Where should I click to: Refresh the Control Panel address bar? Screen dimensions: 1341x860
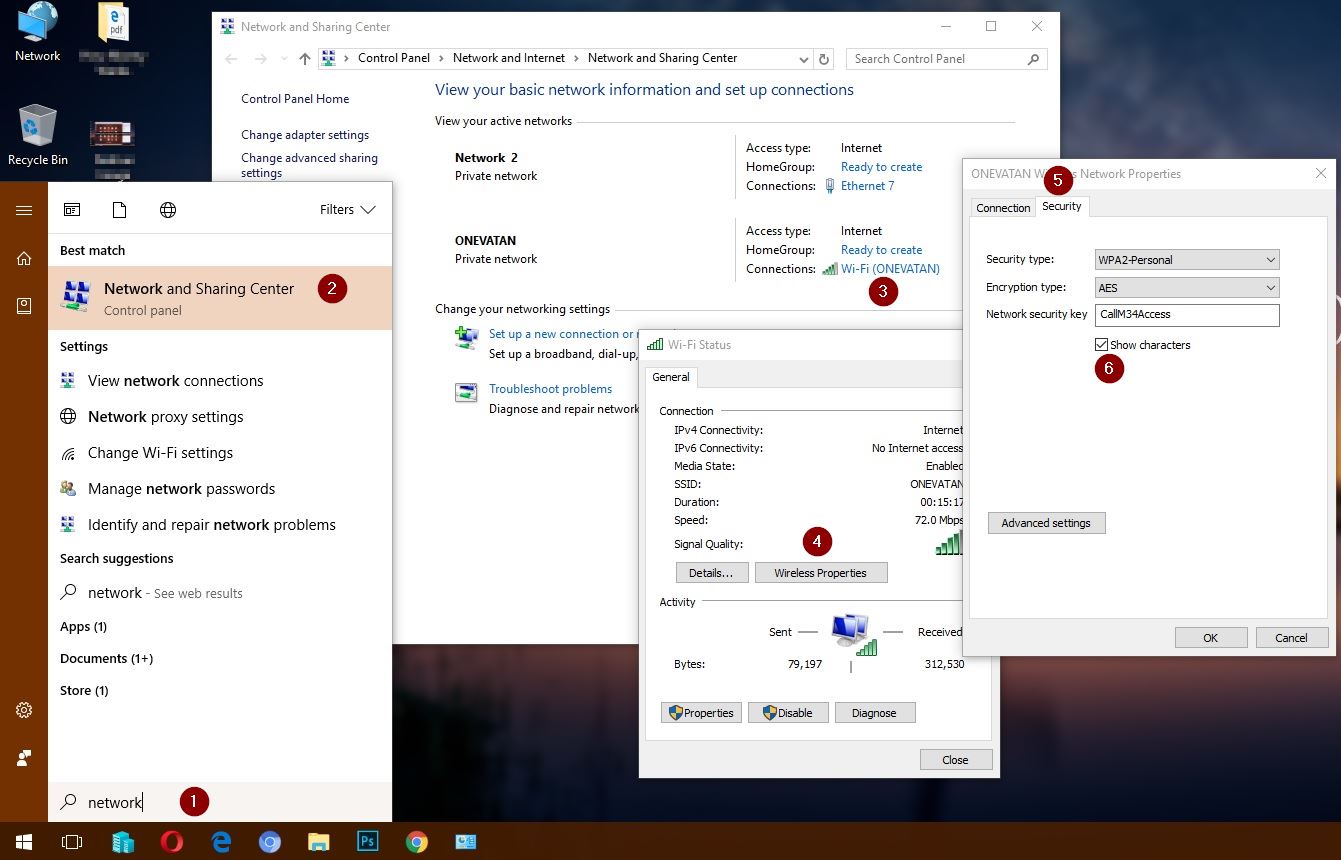pyautogui.click(x=824, y=59)
